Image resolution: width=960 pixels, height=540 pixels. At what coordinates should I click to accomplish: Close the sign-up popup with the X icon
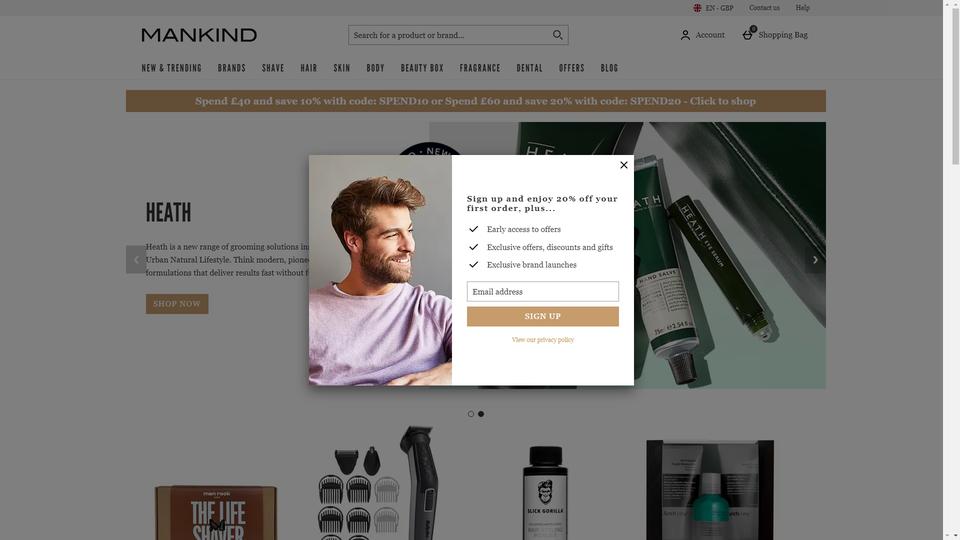pyautogui.click(x=623, y=165)
